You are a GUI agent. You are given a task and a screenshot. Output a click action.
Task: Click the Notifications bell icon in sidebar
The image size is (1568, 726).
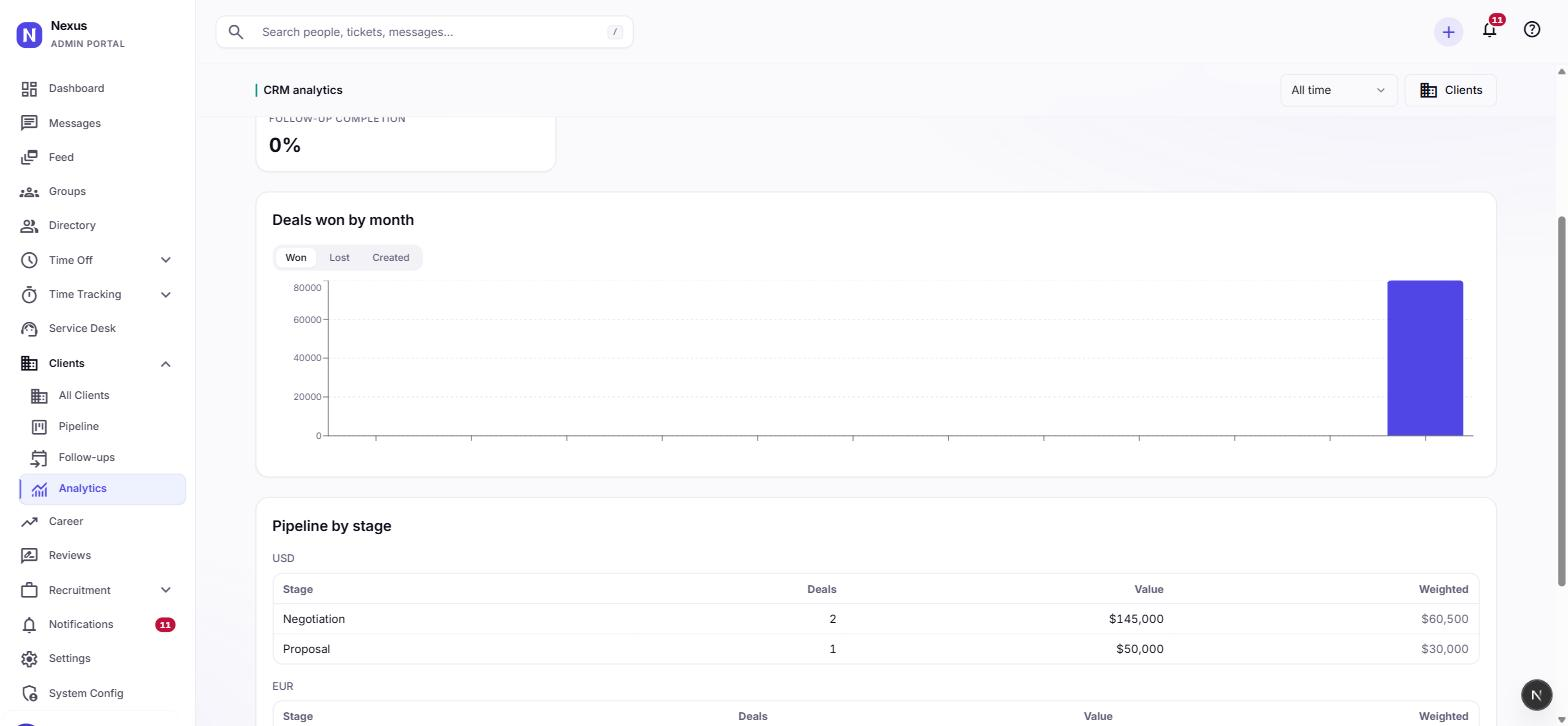point(29,625)
